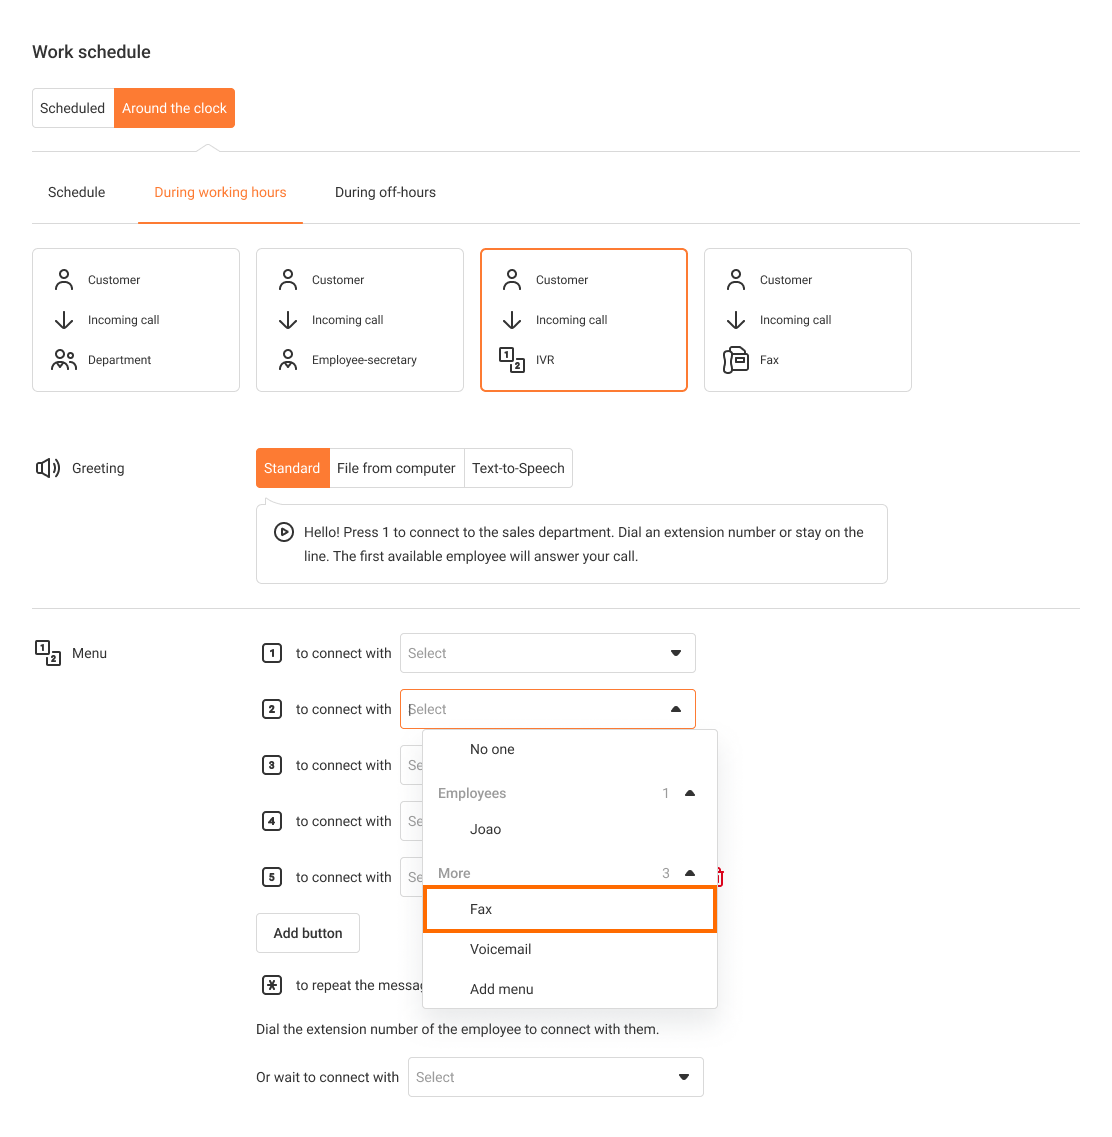Click the Fax machine icon
This screenshot has width=1112, height=1137.
(736, 360)
